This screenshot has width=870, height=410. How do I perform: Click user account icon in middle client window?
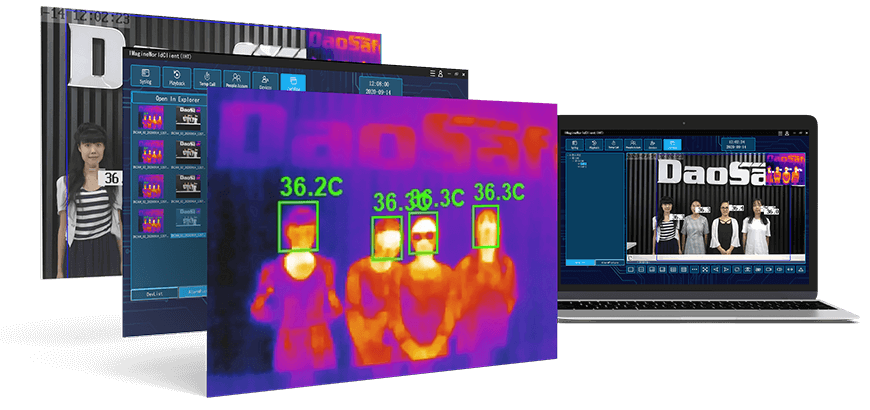pyautogui.click(x=441, y=73)
